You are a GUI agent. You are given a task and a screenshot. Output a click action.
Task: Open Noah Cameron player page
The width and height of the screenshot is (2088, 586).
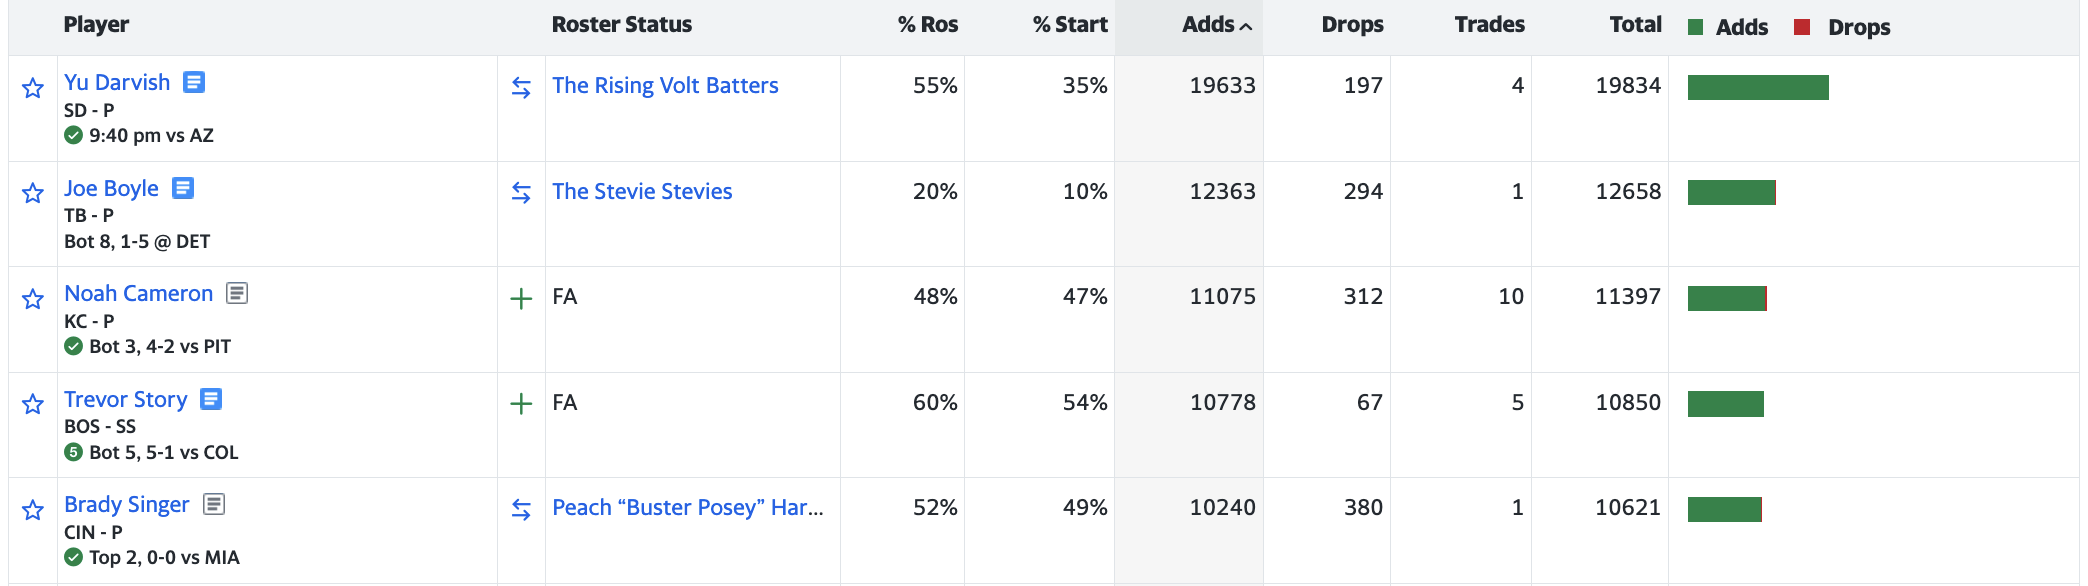[x=139, y=293]
